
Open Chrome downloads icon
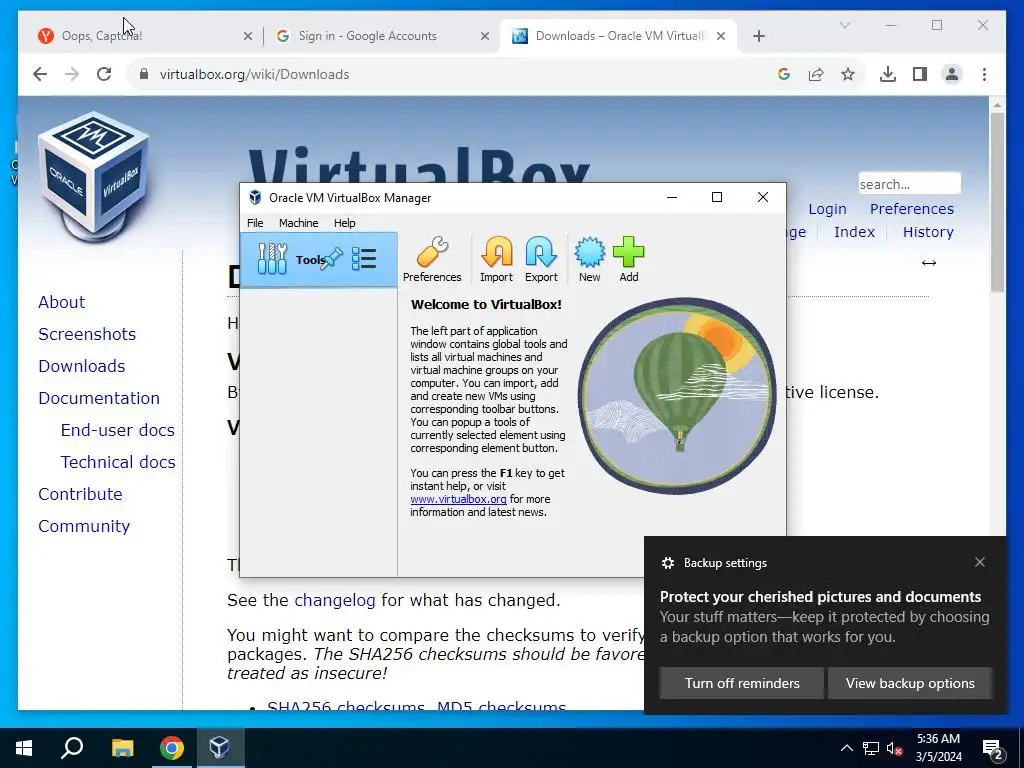[x=888, y=74]
